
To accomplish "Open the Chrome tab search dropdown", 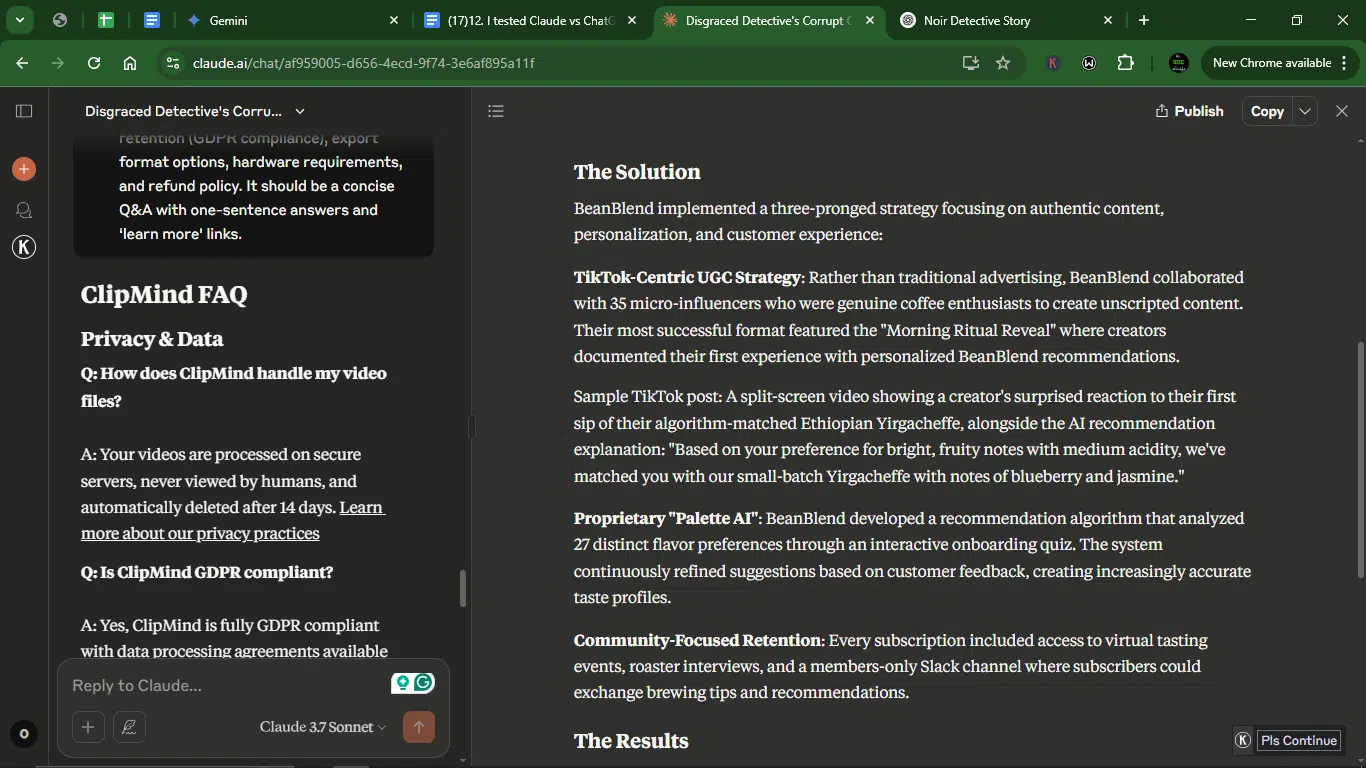I will click(x=20, y=20).
